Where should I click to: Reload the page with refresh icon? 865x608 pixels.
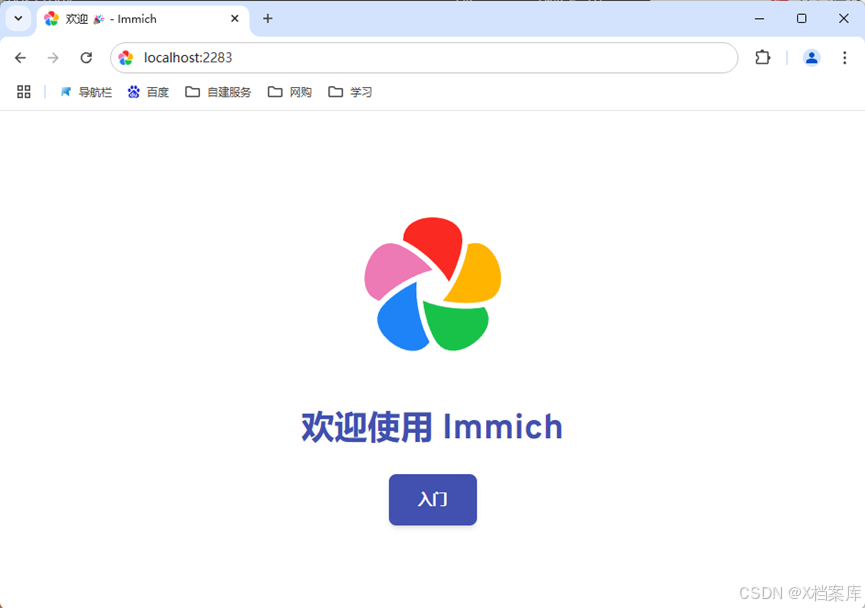point(86,58)
